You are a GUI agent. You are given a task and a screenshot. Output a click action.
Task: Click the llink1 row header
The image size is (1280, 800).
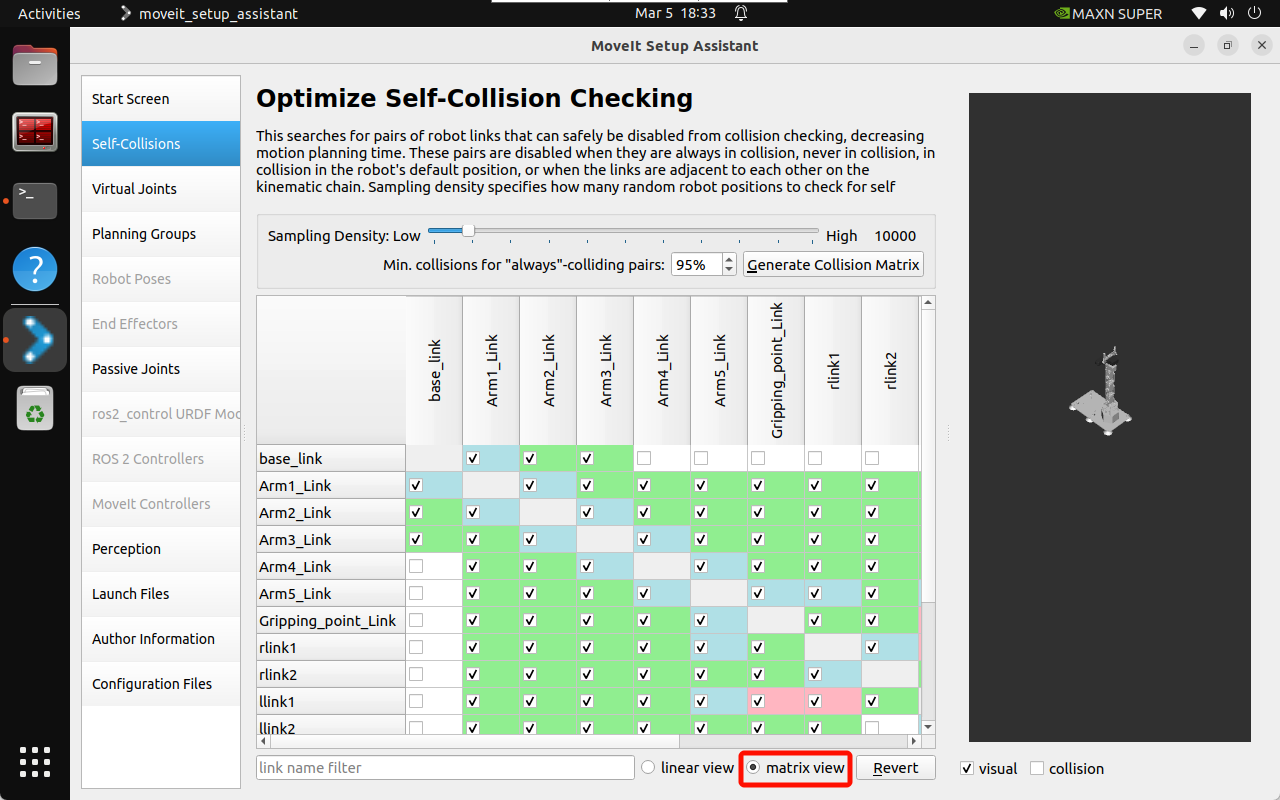coord(331,701)
